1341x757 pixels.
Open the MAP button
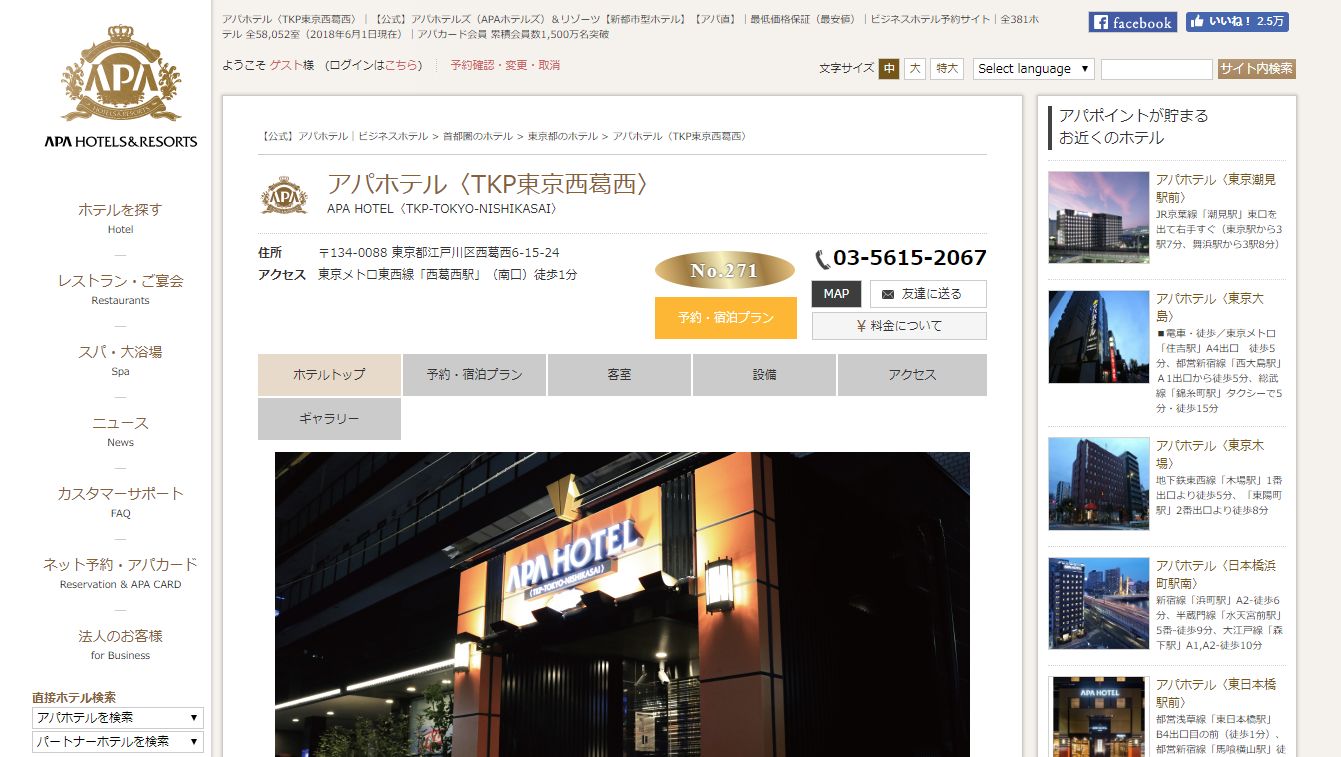click(x=836, y=294)
